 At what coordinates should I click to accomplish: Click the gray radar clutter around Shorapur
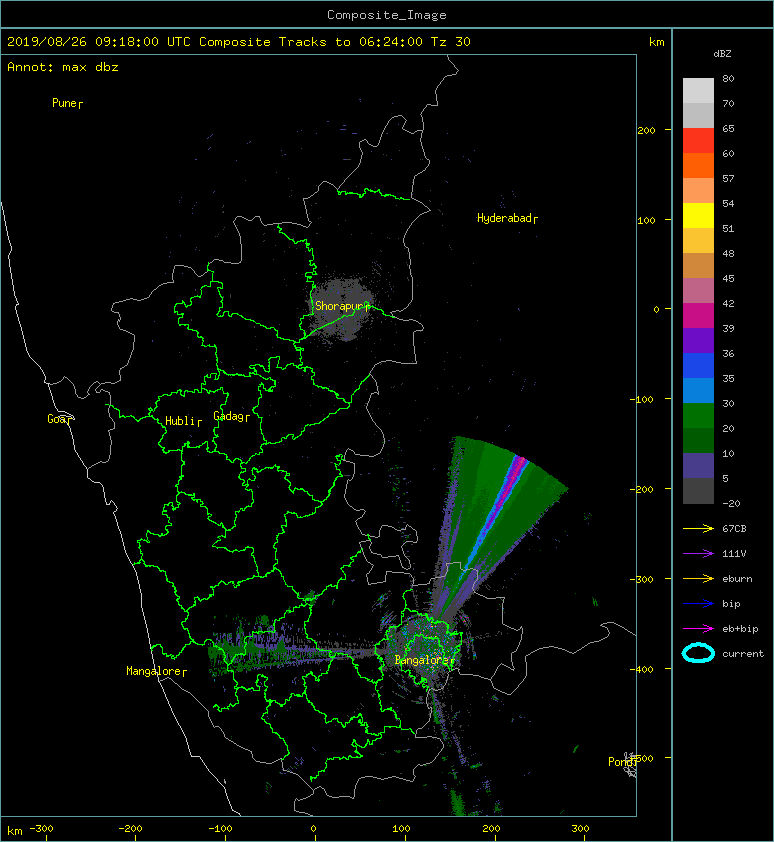tap(342, 308)
